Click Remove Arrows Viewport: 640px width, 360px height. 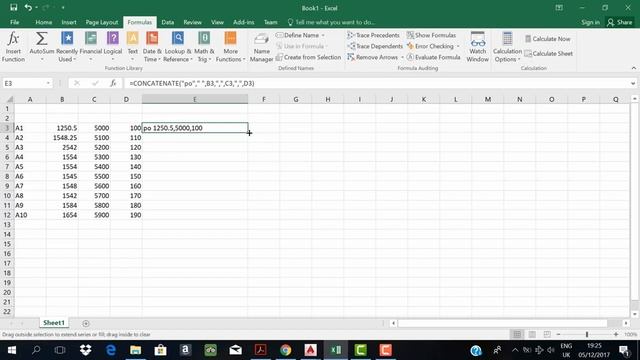tap(373, 58)
